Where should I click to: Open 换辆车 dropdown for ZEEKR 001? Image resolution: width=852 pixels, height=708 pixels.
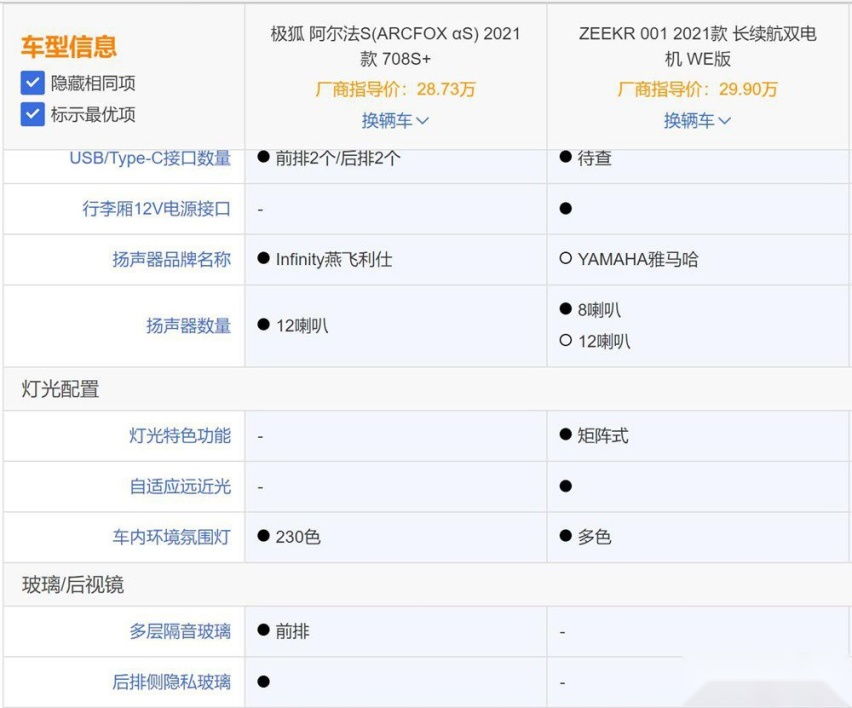coord(697,121)
